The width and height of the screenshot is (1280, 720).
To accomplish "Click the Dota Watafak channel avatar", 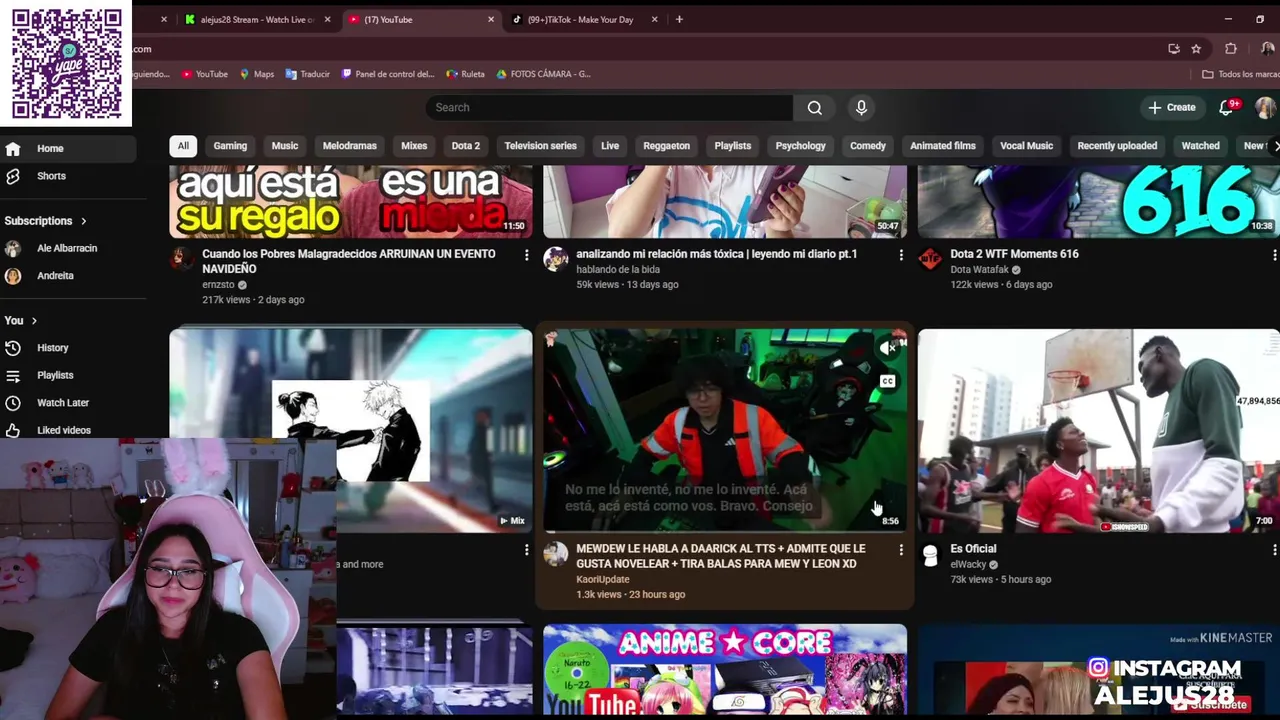I will (x=930, y=260).
